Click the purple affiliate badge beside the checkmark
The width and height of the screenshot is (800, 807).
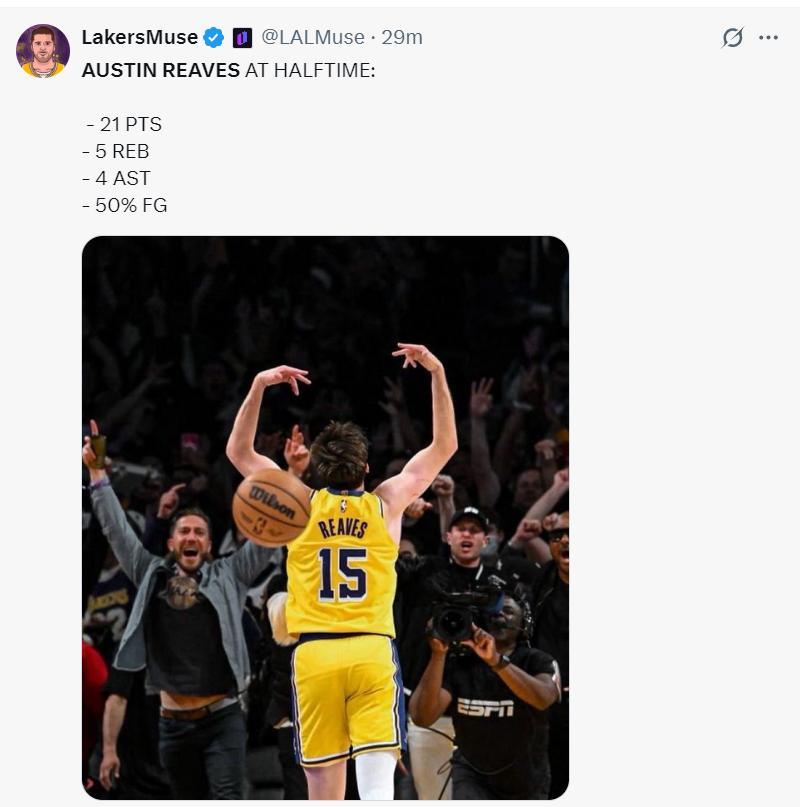click(x=242, y=38)
